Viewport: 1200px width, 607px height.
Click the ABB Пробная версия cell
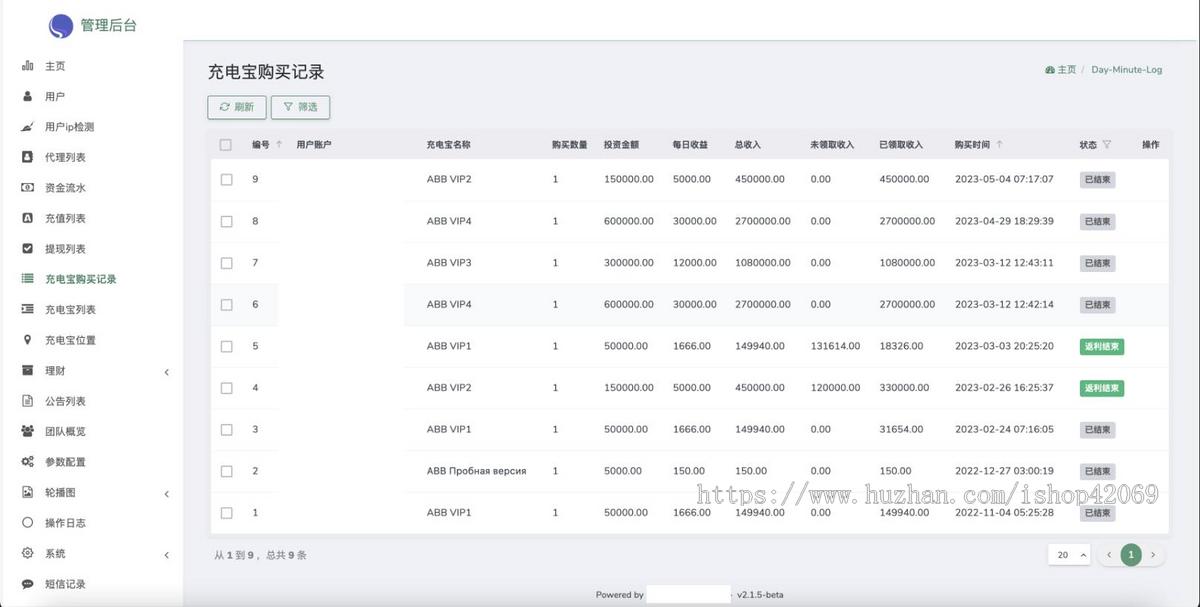476,471
